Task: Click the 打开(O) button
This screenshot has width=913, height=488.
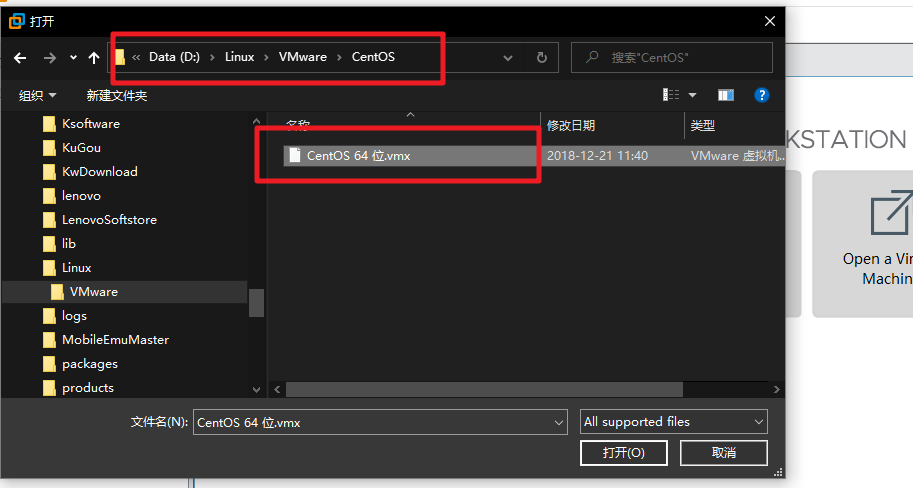Action: point(624,452)
